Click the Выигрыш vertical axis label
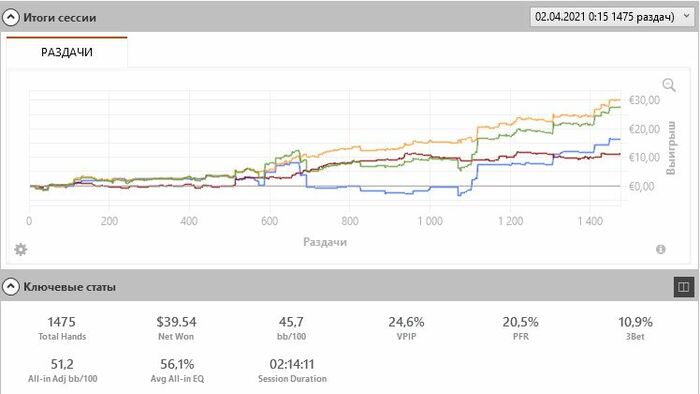 [671, 148]
